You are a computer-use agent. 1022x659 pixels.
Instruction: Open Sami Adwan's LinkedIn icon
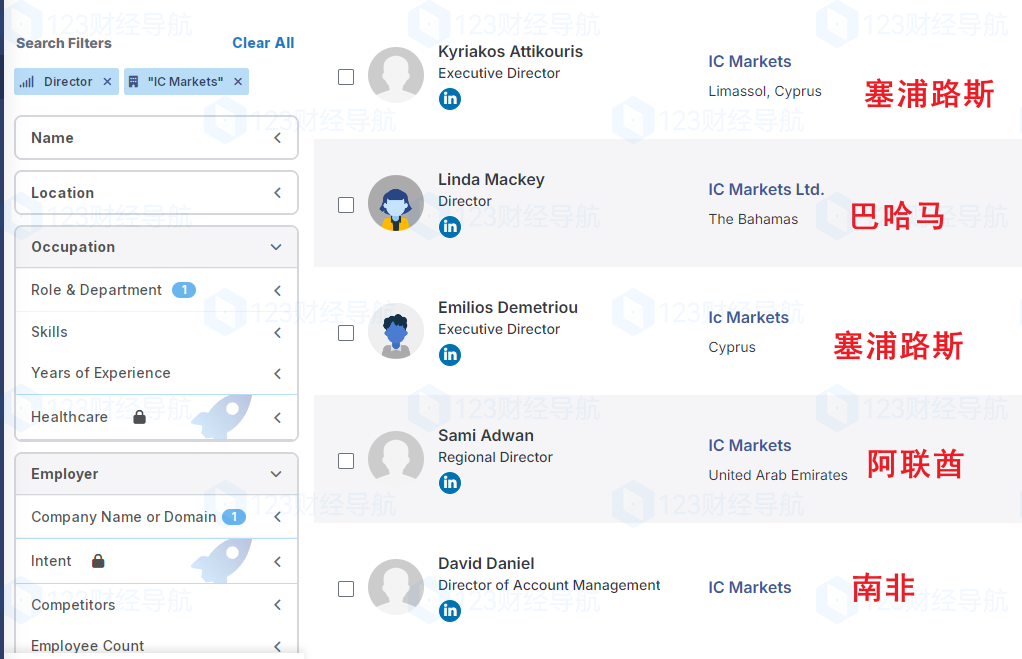[x=450, y=483]
